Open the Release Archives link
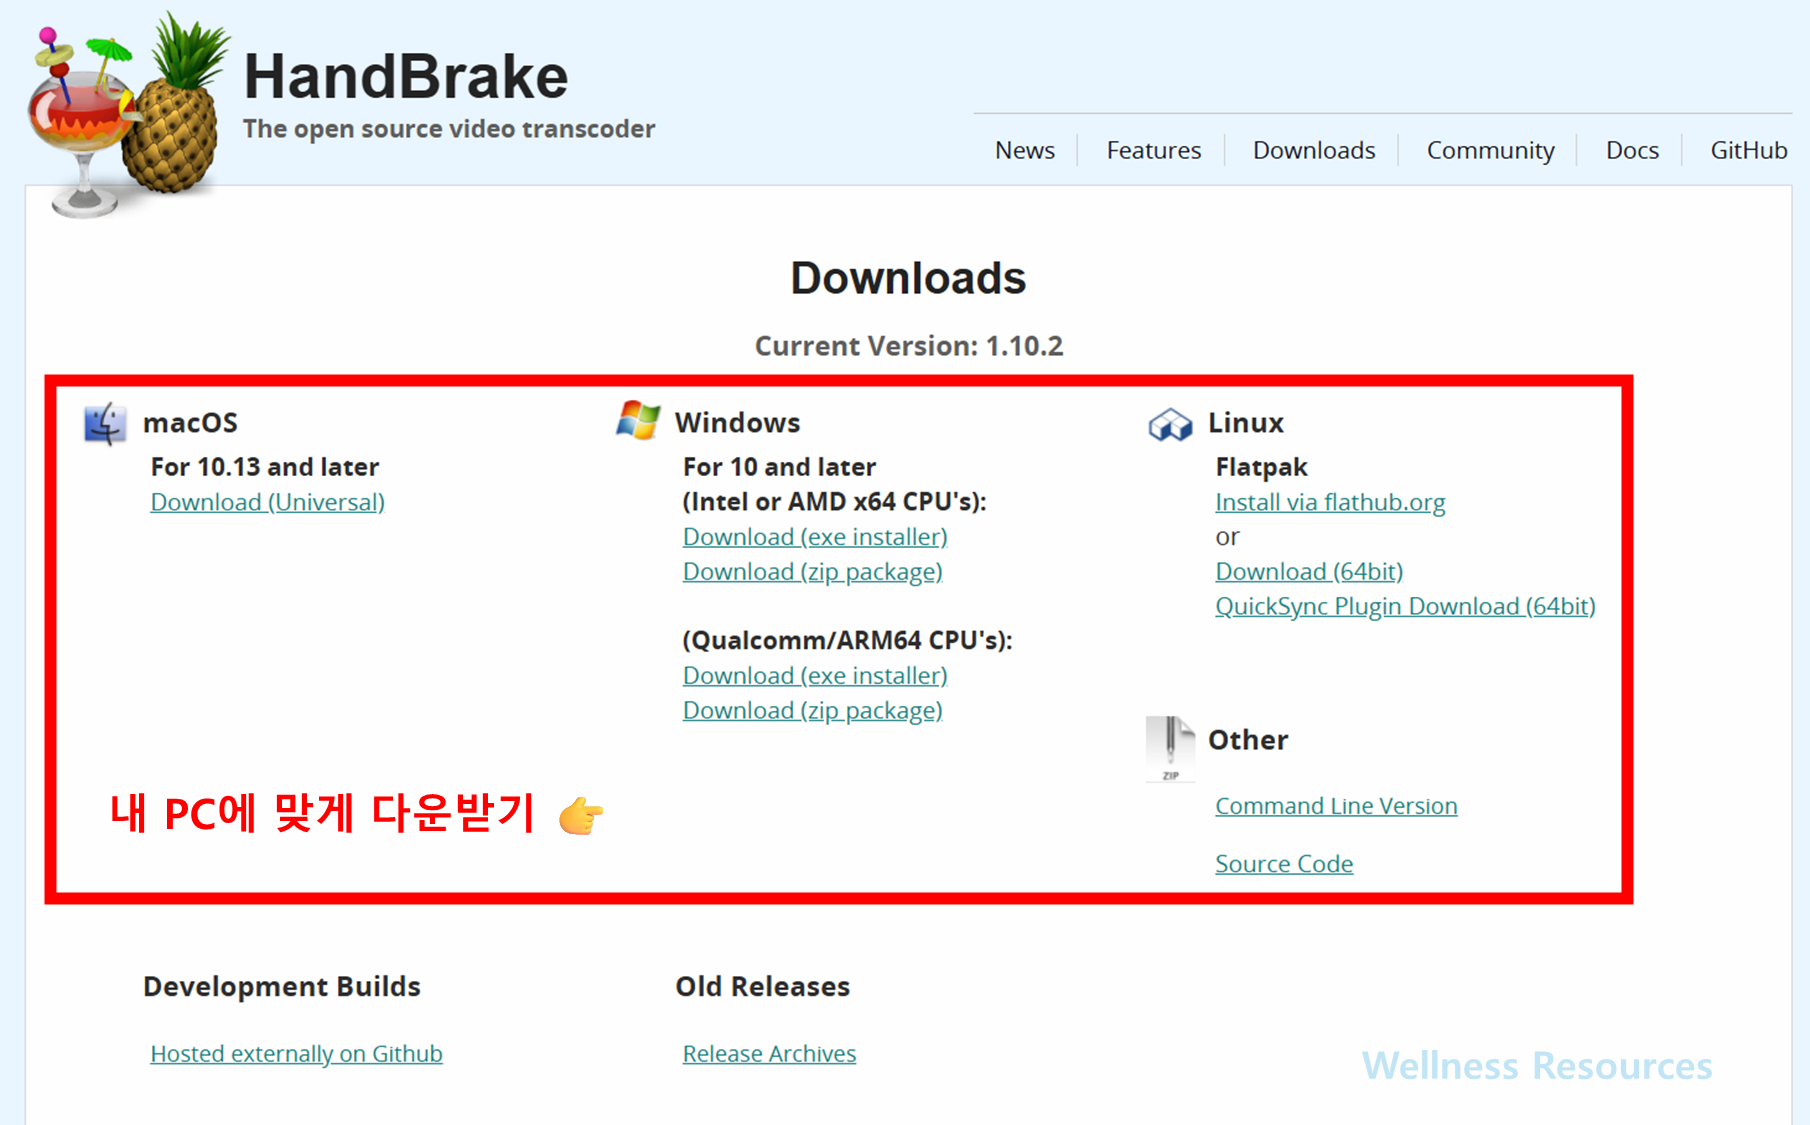The width and height of the screenshot is (1810, 1125). pyautogui.click(x=769, y=1054)
